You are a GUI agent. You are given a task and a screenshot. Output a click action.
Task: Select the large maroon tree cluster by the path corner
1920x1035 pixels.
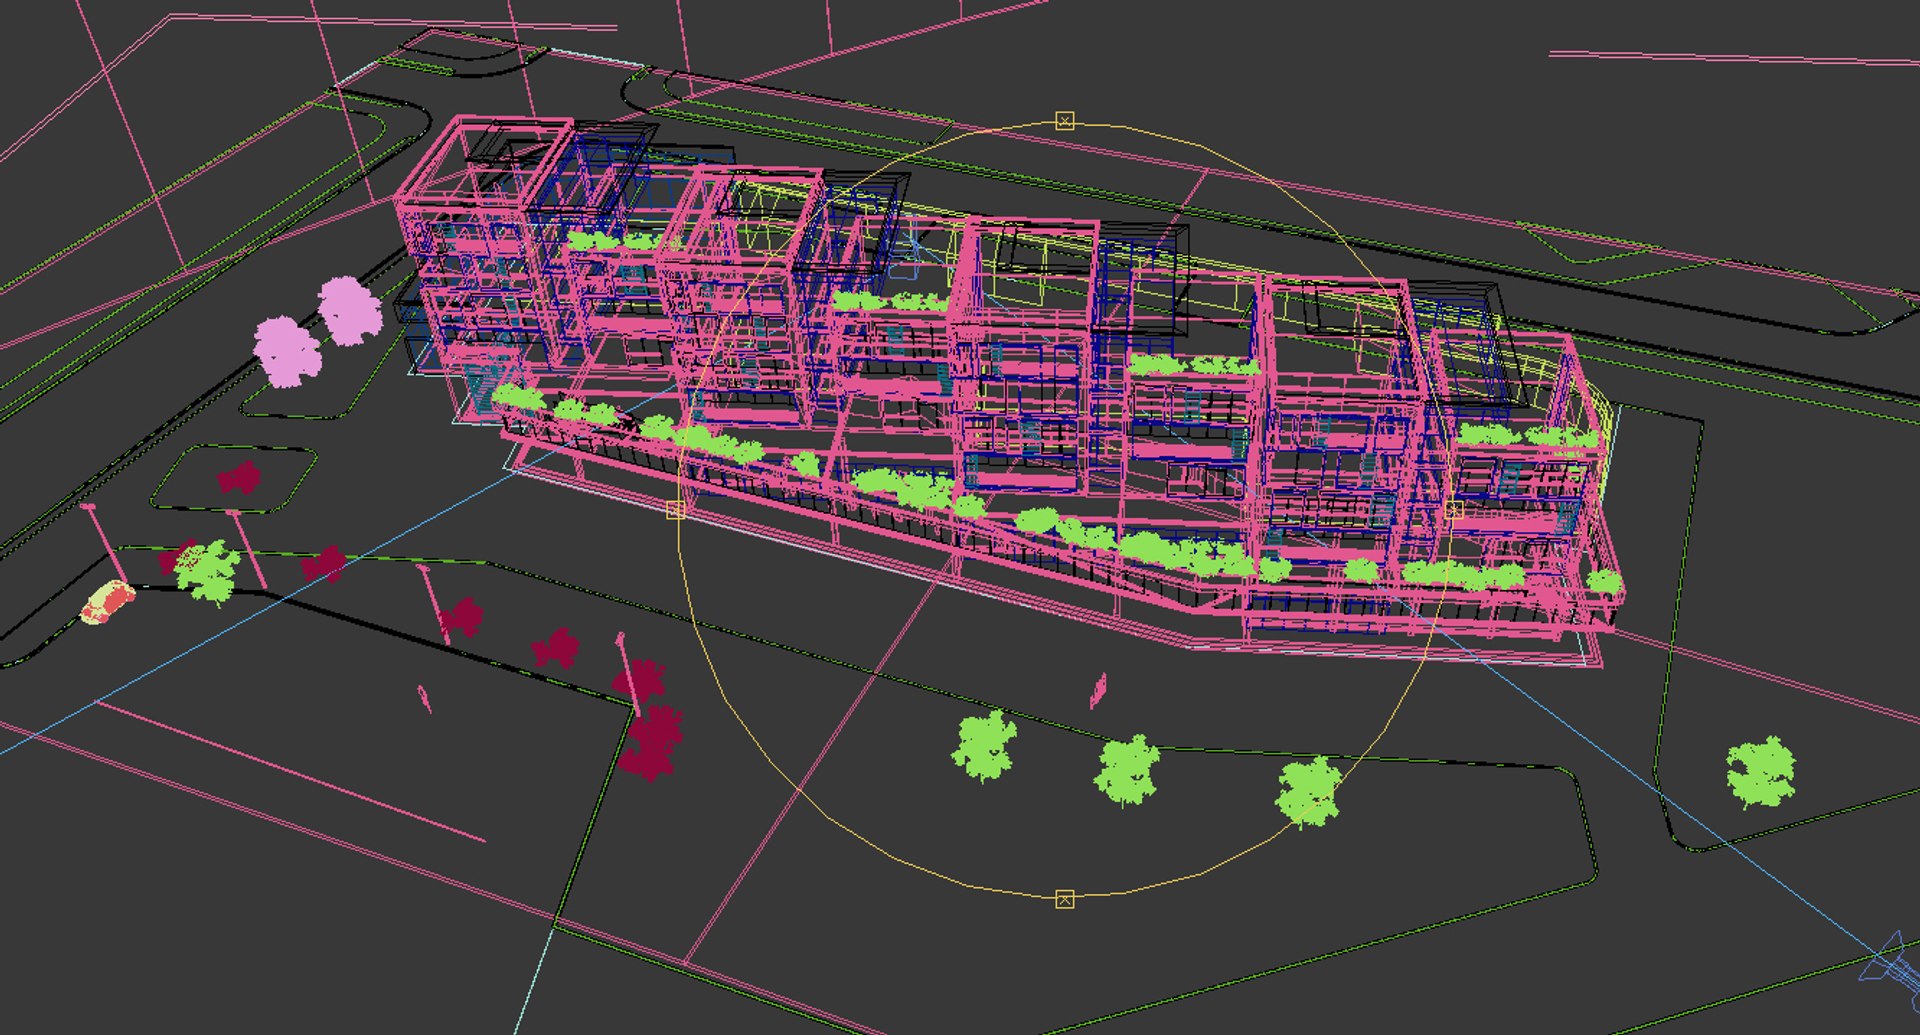(x=650, y=741)
